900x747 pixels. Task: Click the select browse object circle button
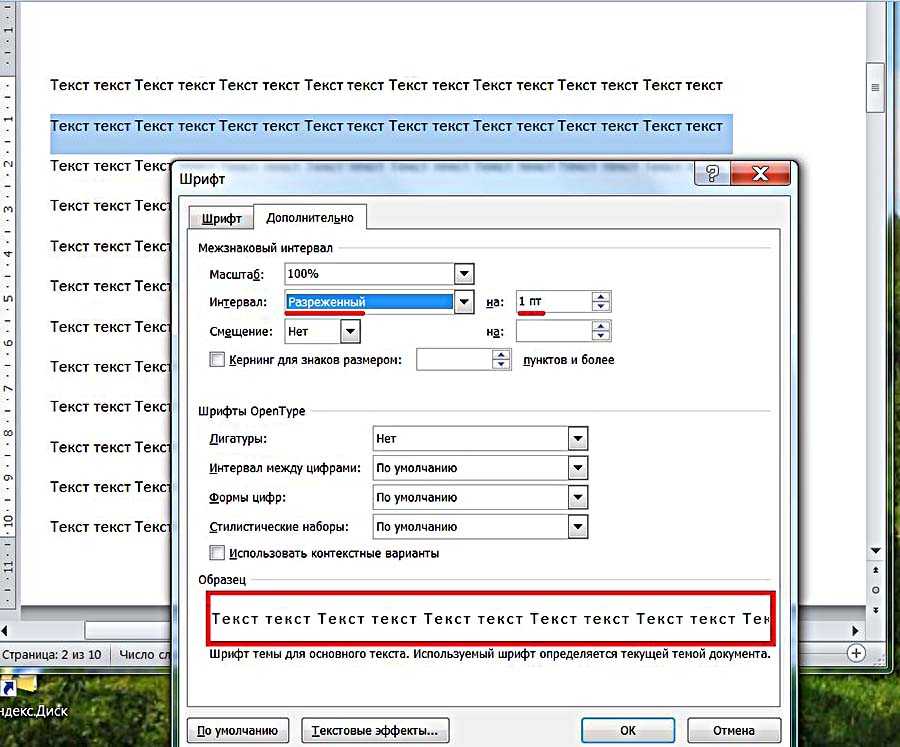tap(876, 591)
